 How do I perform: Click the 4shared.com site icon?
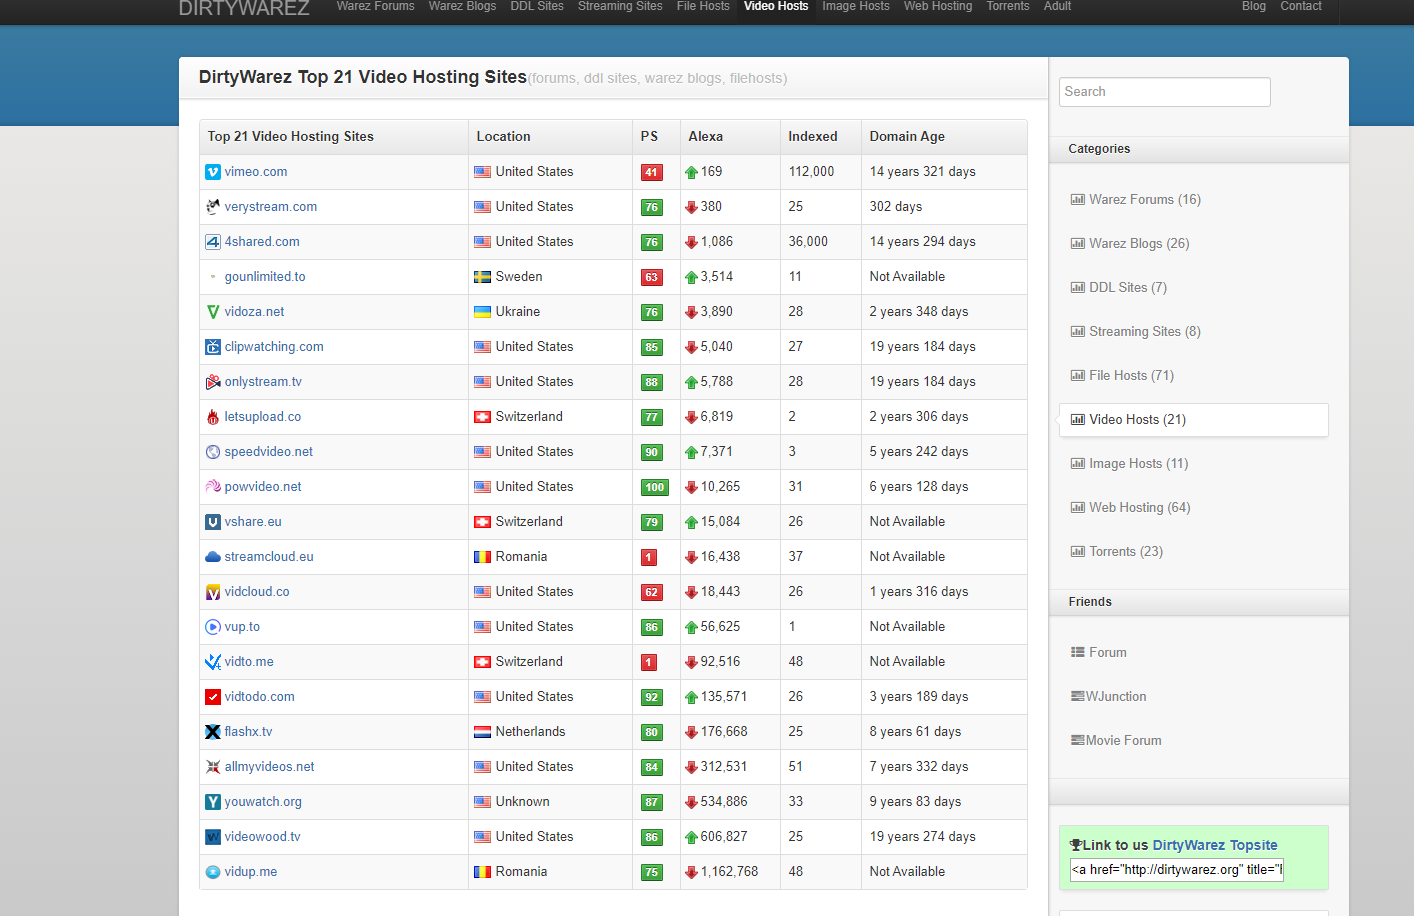212,242
